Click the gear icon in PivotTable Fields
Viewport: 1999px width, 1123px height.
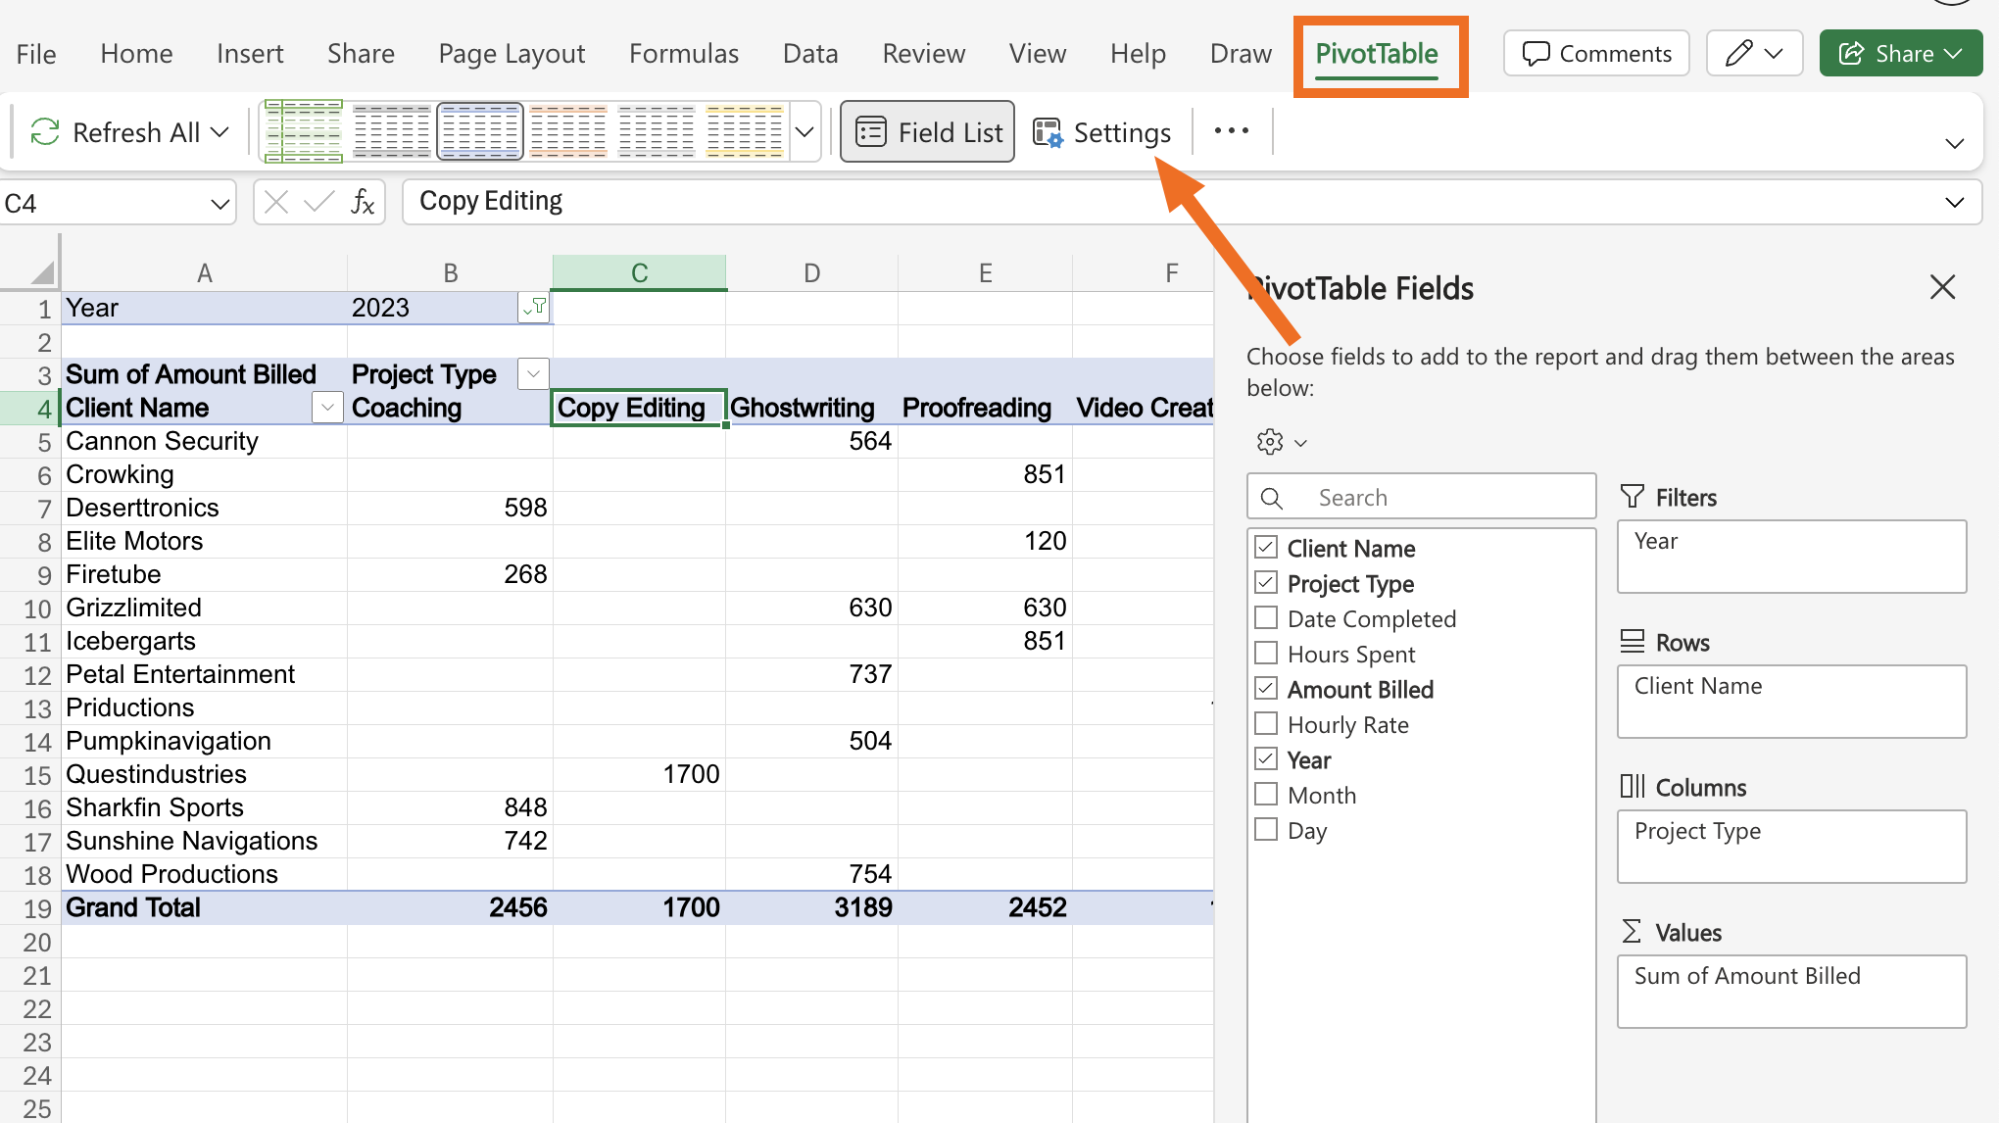(x=1268, y=441)
